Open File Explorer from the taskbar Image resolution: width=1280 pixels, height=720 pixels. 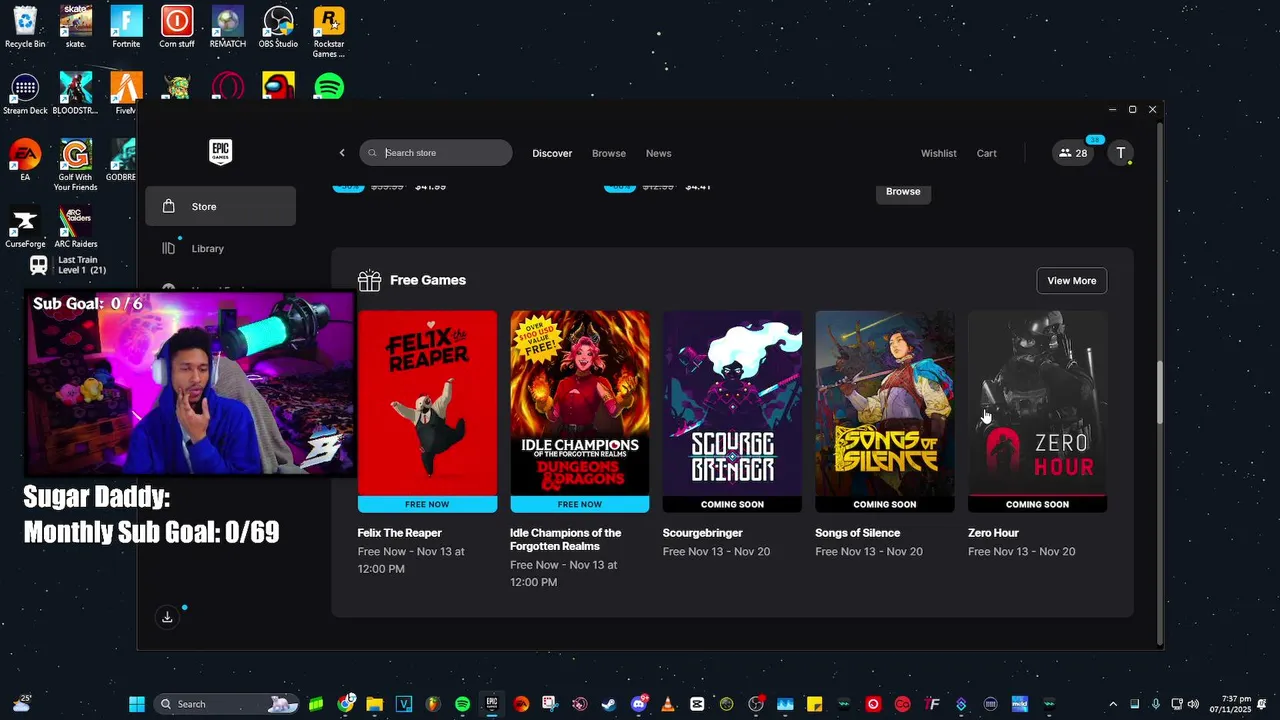(375, 704)
